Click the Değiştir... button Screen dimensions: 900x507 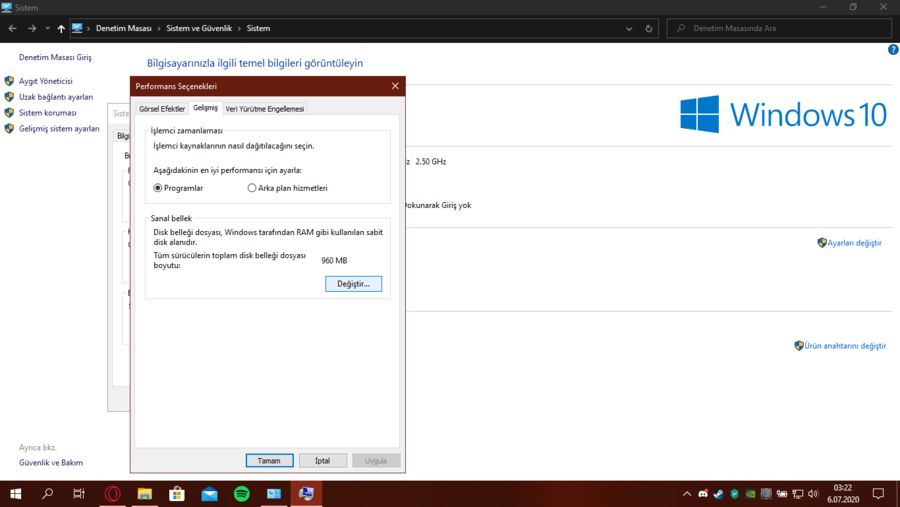[354, 284]
